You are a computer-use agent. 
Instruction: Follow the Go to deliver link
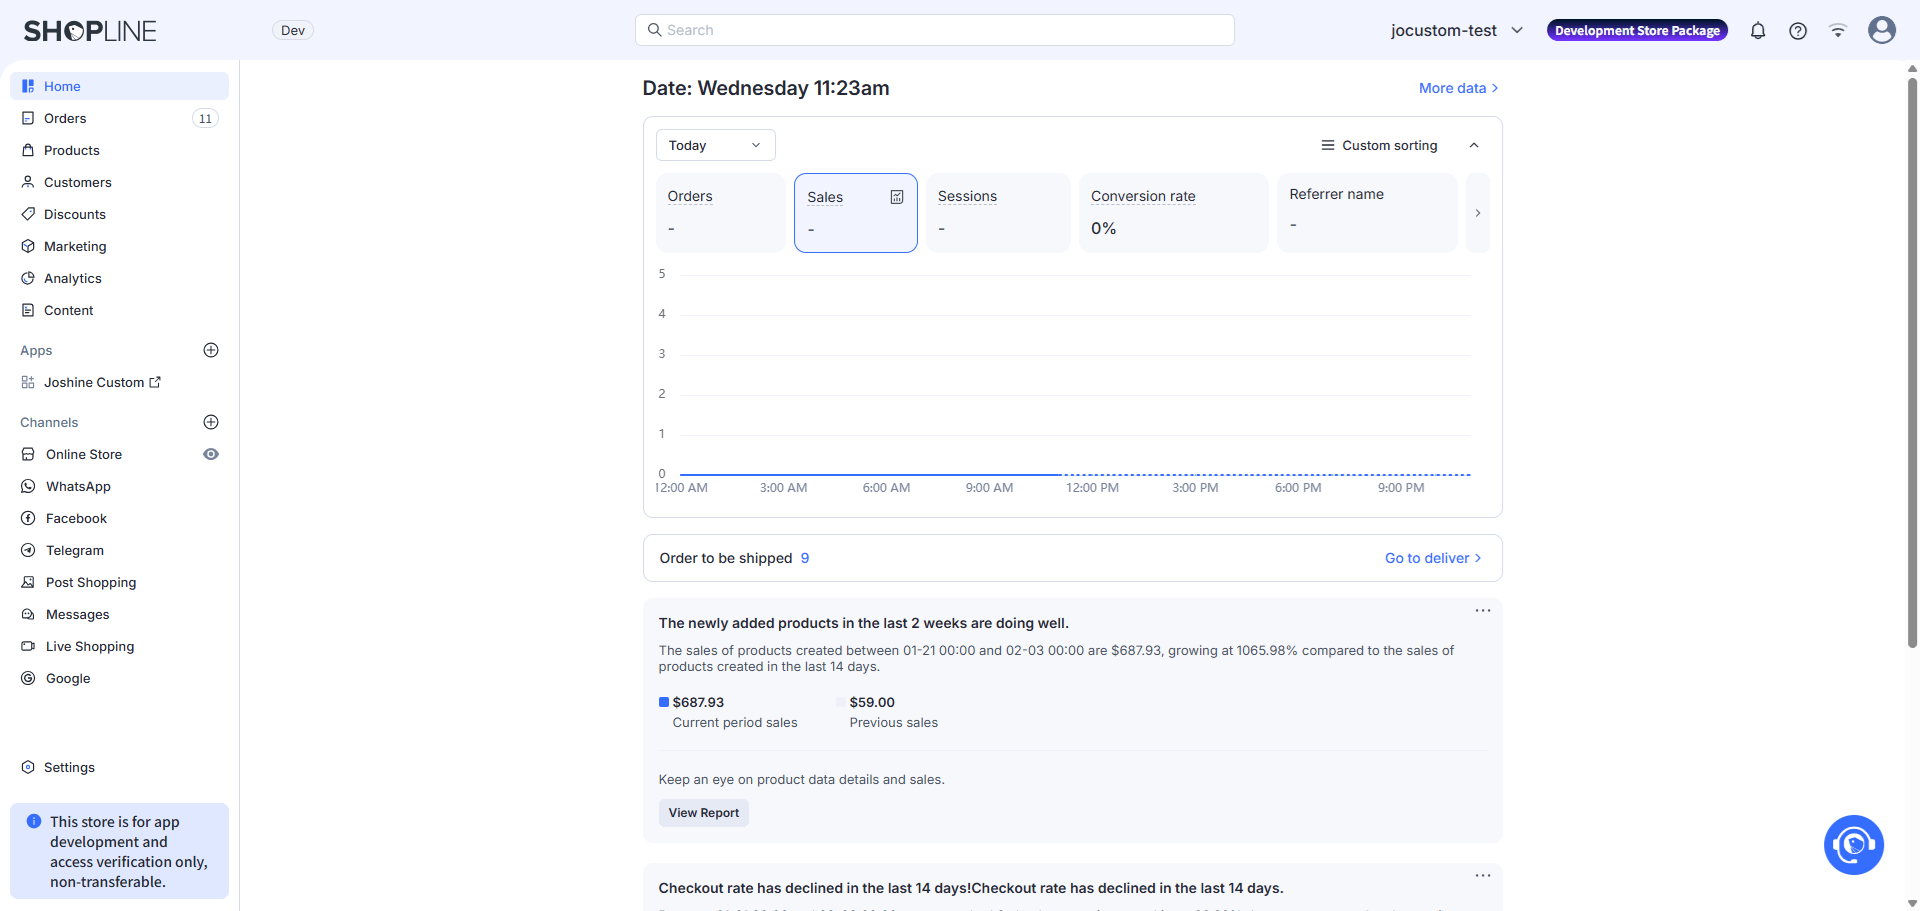pyautogui.click(x=1432, y=558)
